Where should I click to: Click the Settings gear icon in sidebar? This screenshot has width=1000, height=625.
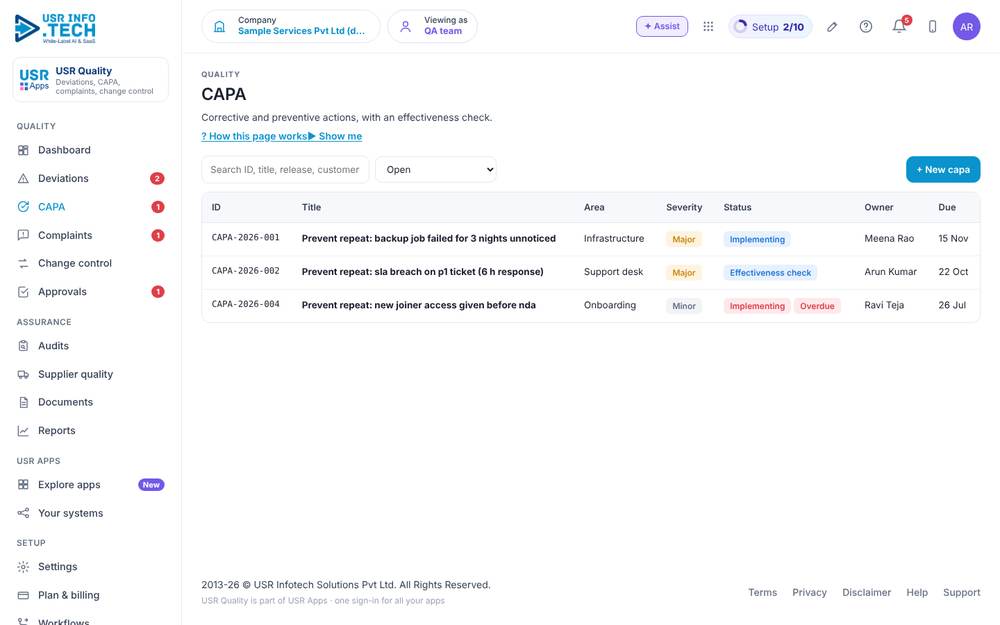coord(23,567)
